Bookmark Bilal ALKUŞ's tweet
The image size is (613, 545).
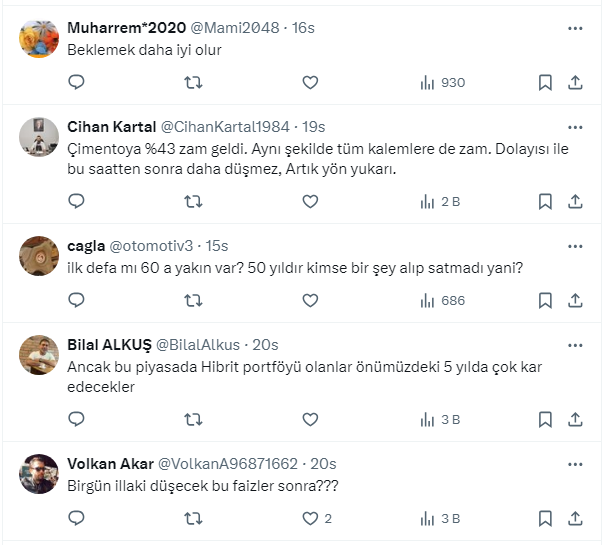[x=545, y=419]
